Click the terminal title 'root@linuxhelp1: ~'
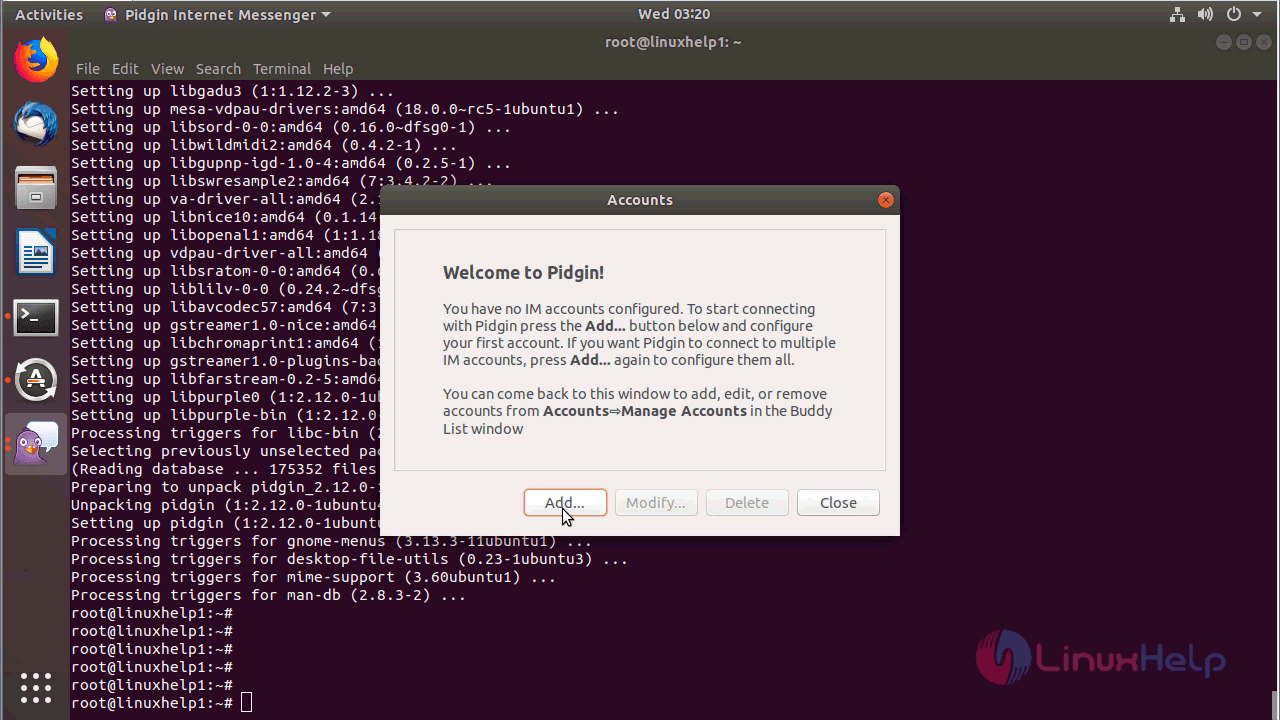 click(673, 42)
